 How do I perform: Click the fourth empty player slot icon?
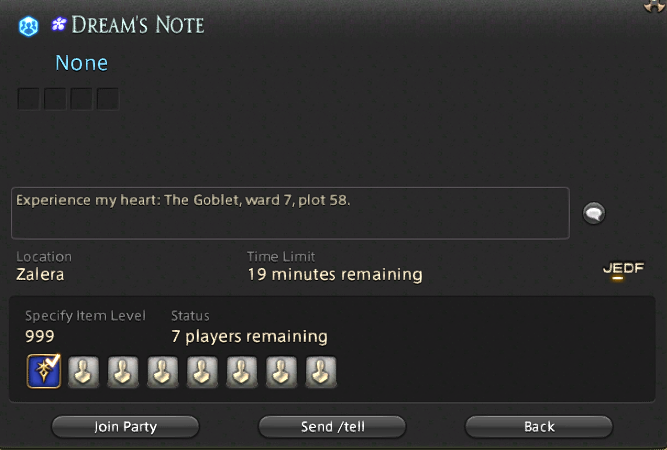[x=202, y=372]
